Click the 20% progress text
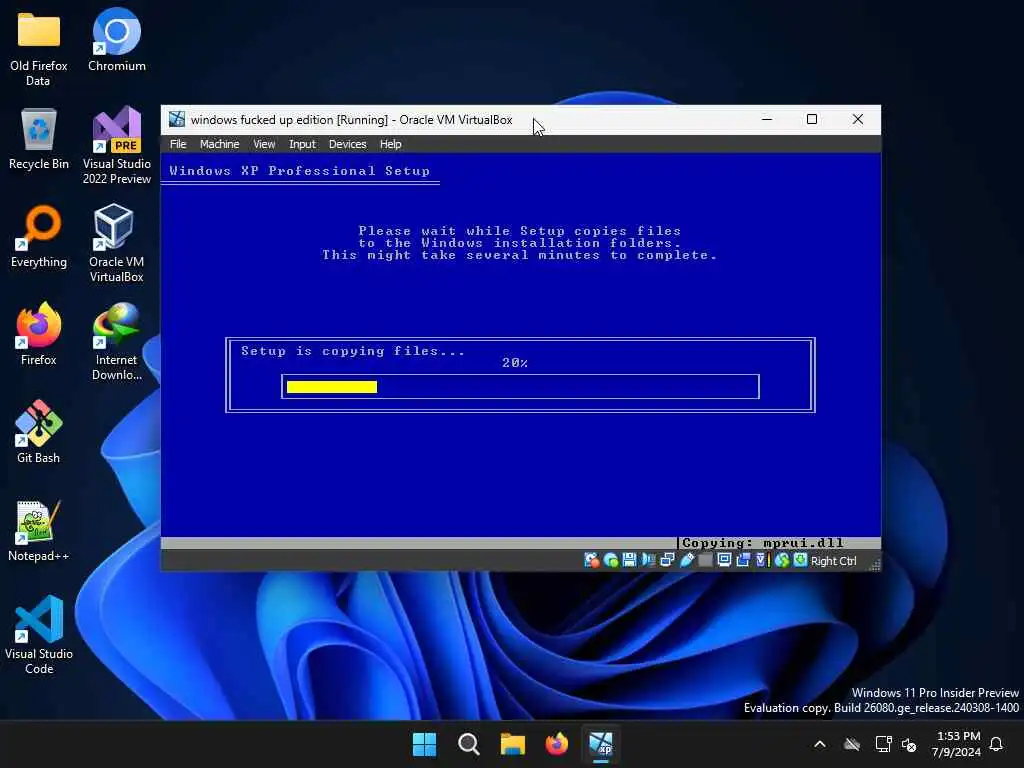This screenshot has height=768, width=1024. (x=515, y=363)
